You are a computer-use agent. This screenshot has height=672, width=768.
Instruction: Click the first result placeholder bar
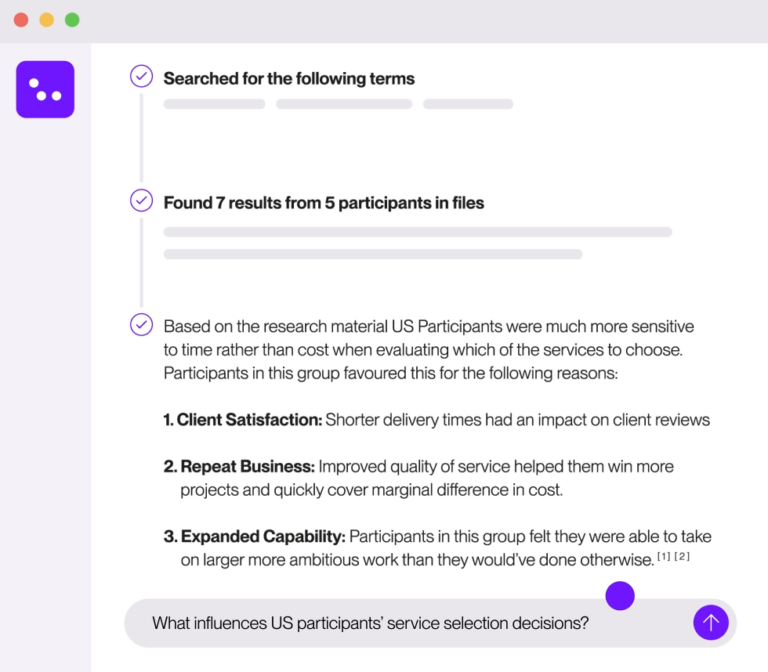417,232
